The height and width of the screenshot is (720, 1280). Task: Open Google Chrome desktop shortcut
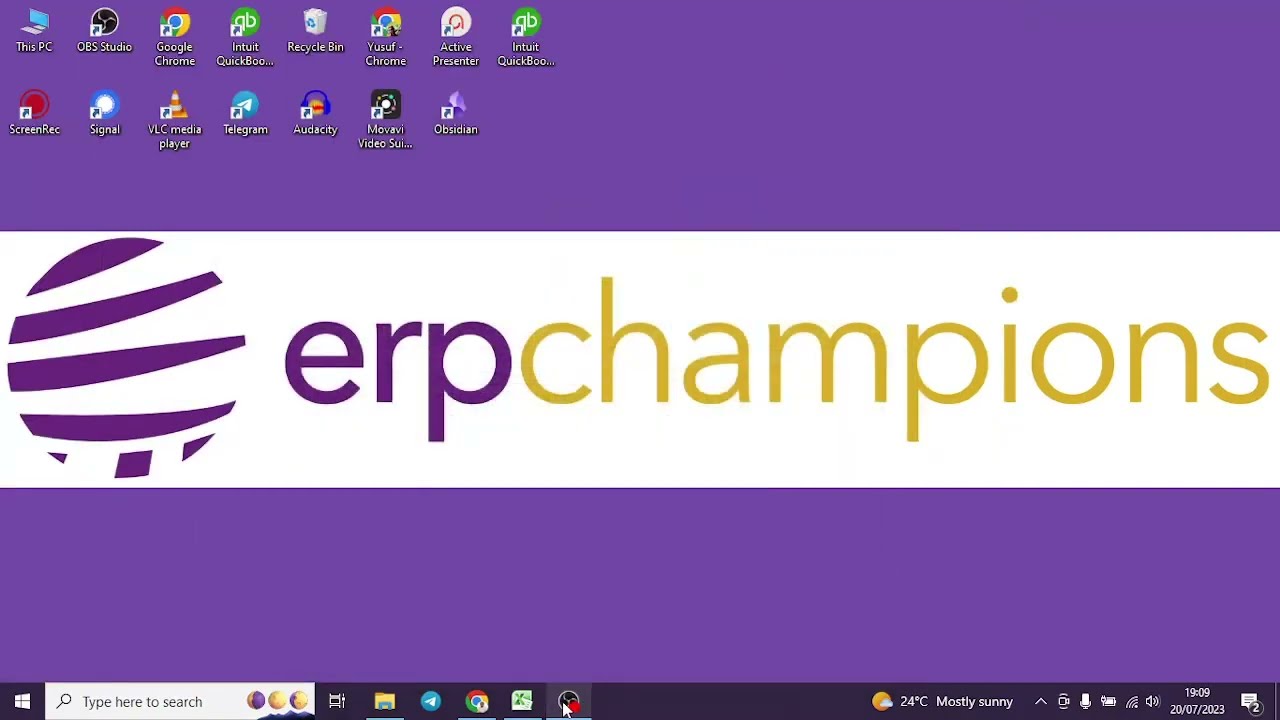(x=175, y=38)
